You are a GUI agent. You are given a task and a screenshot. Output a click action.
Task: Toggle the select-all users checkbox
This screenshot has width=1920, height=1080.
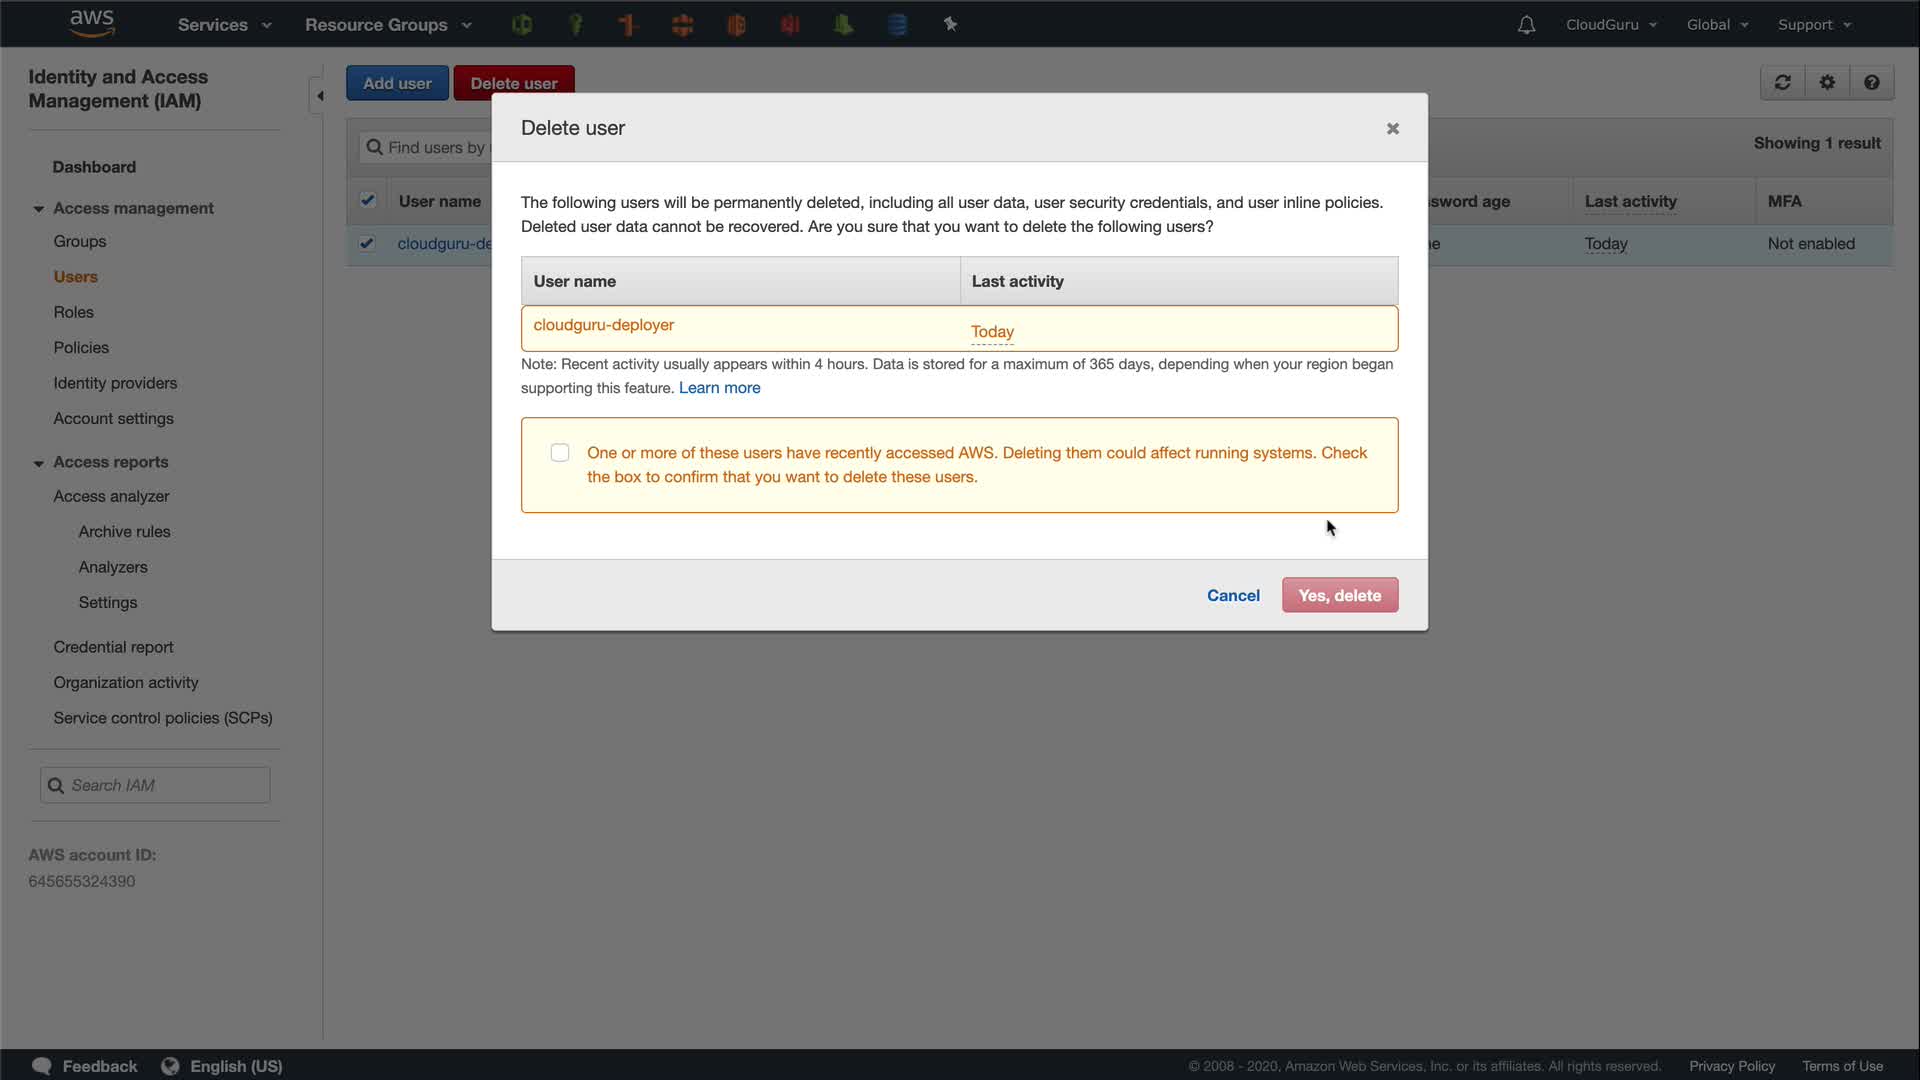(x=367, y=201)
